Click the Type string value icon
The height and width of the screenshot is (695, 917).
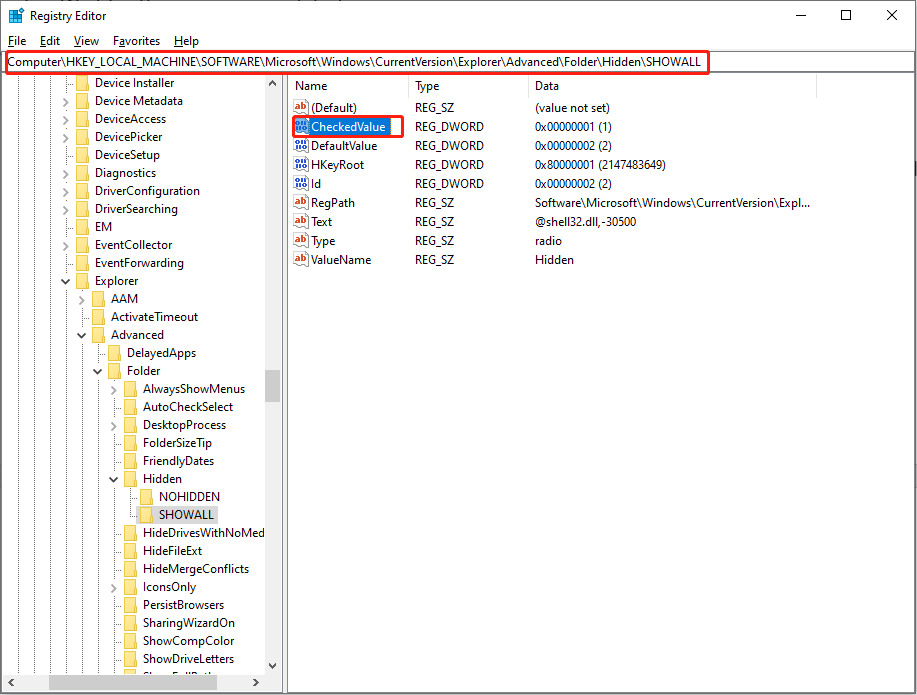tap(301, 240)
